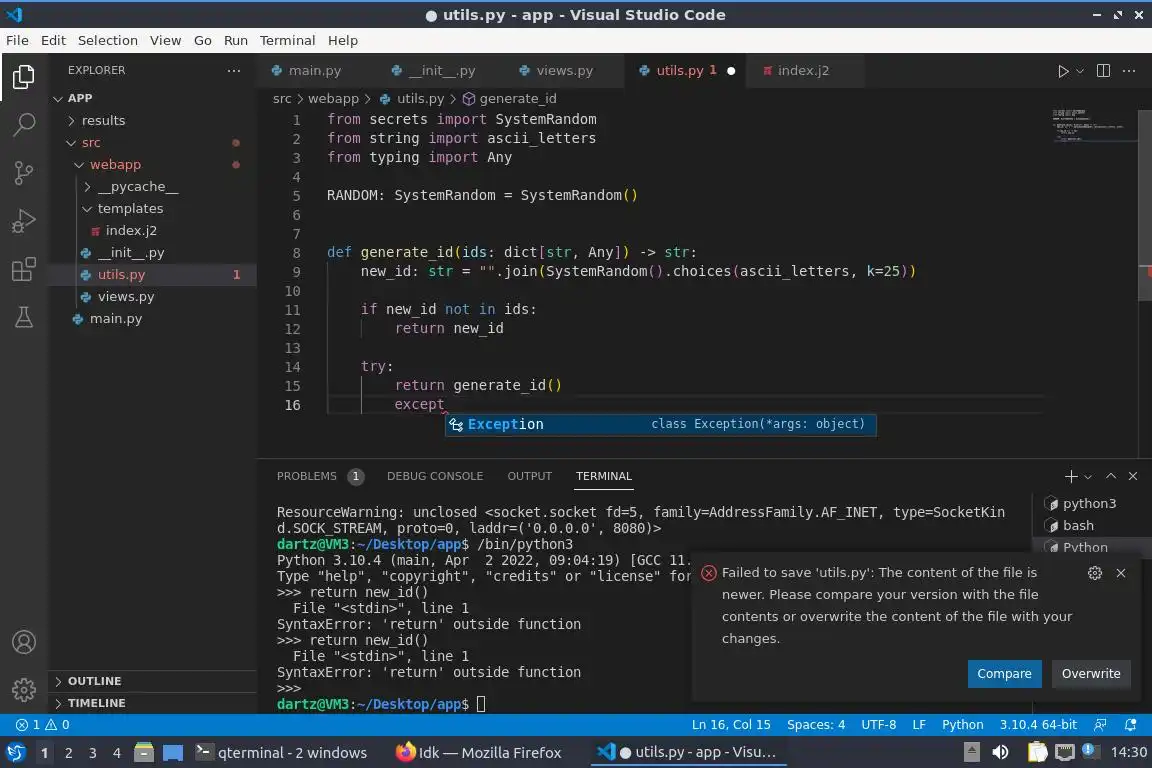Select the python3 terminal in the terminal list
This screenshot has width=1152, height=768.
(x=1089, y=503)
